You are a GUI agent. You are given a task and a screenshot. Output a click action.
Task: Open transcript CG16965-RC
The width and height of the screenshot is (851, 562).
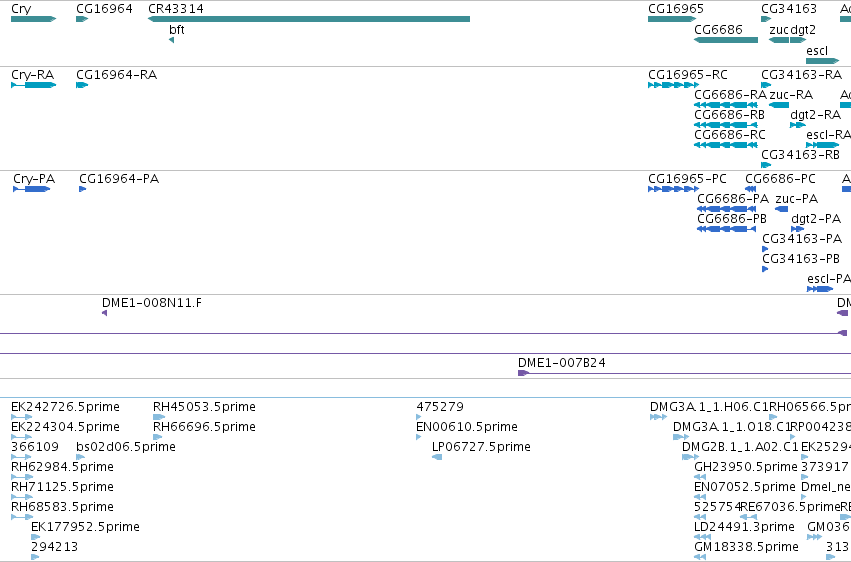point(688,75)
